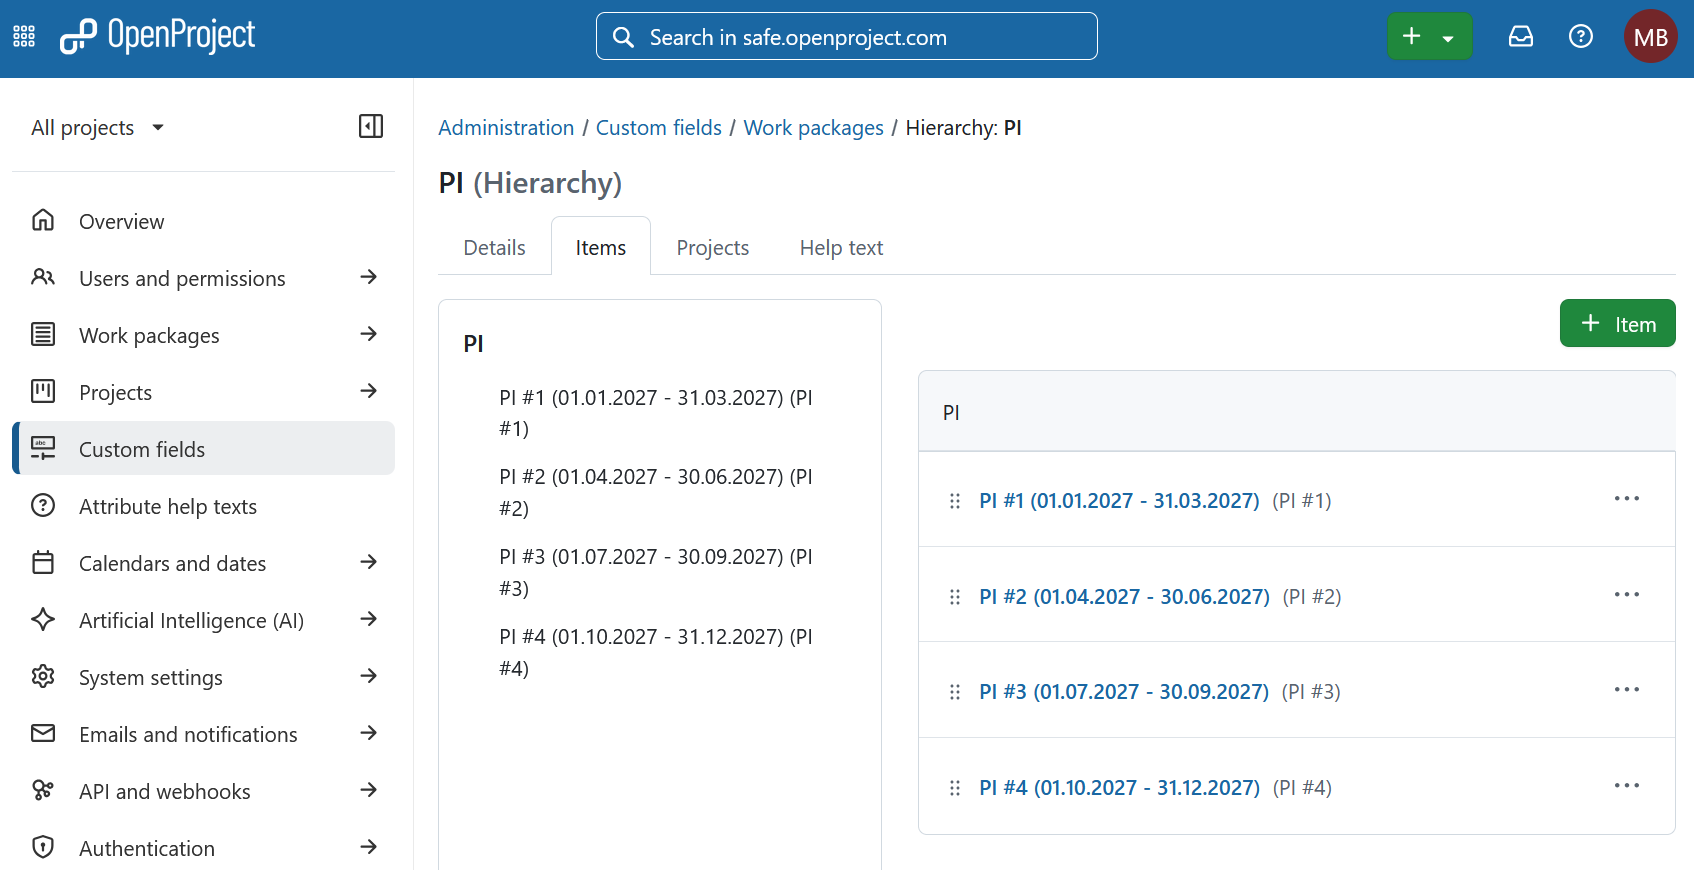Open PI #1 (01.01.2027 - 31.03.2027) item link
The width and height of the screenshot is (1694, 870).
pyautogui.click(x=1119, y=501)
